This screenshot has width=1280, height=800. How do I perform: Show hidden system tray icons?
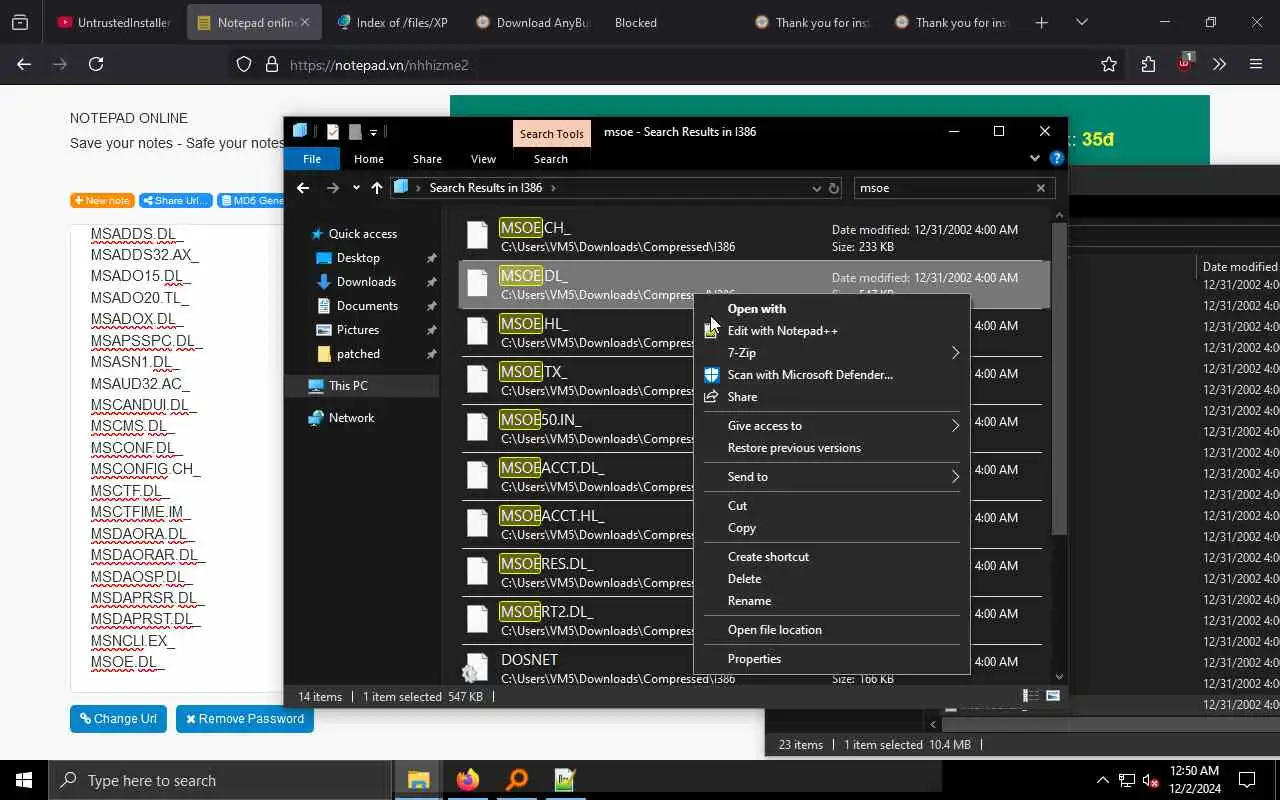[1103, 781]
